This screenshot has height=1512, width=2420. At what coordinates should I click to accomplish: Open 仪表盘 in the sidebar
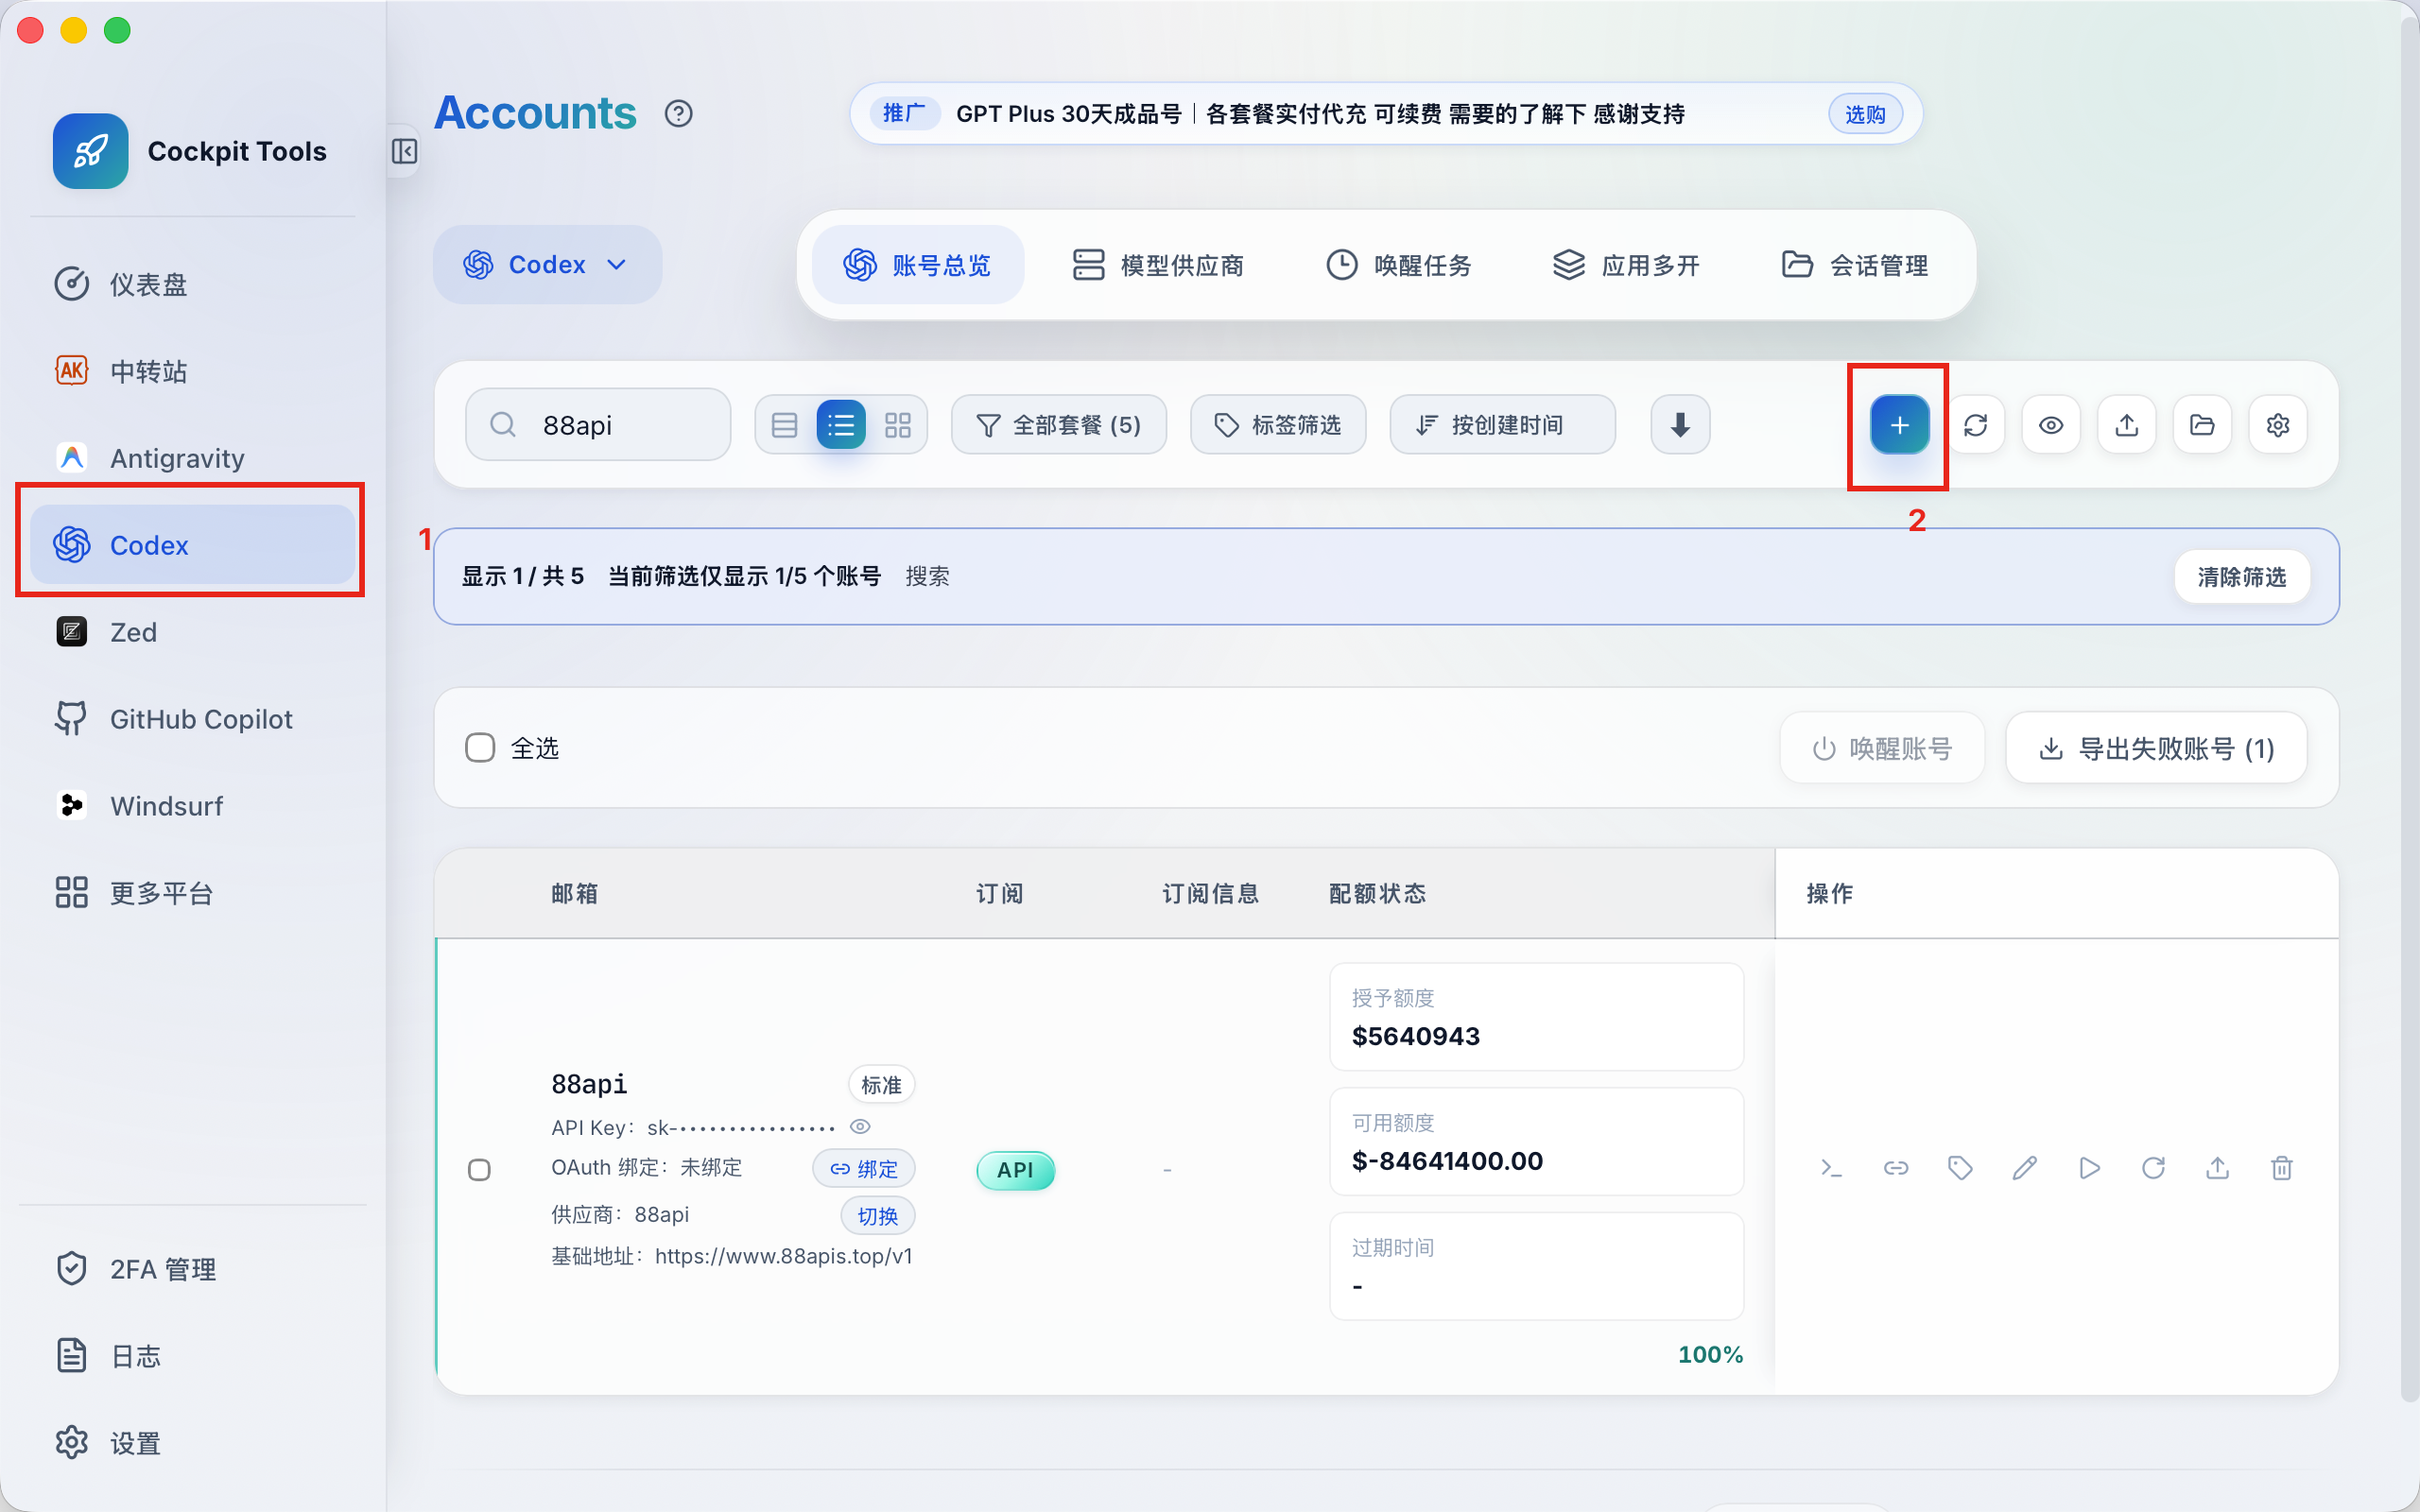192,284
